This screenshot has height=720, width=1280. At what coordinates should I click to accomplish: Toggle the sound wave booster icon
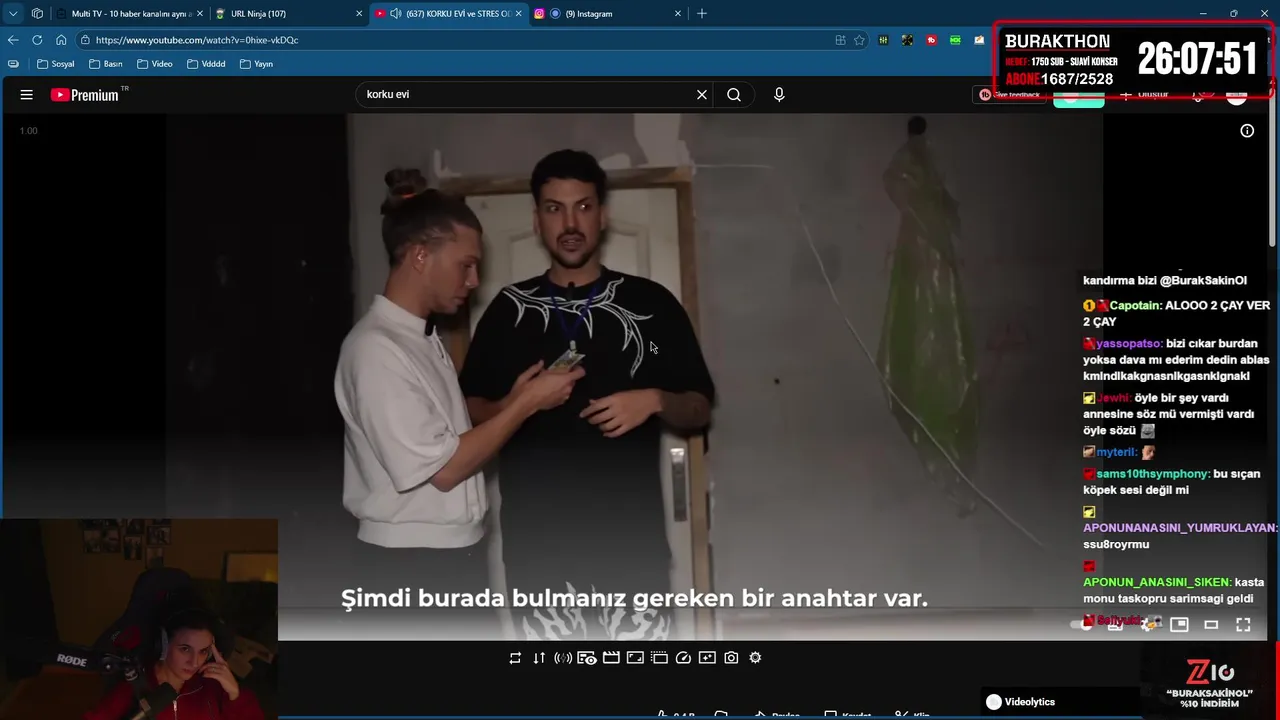[563, 658]
